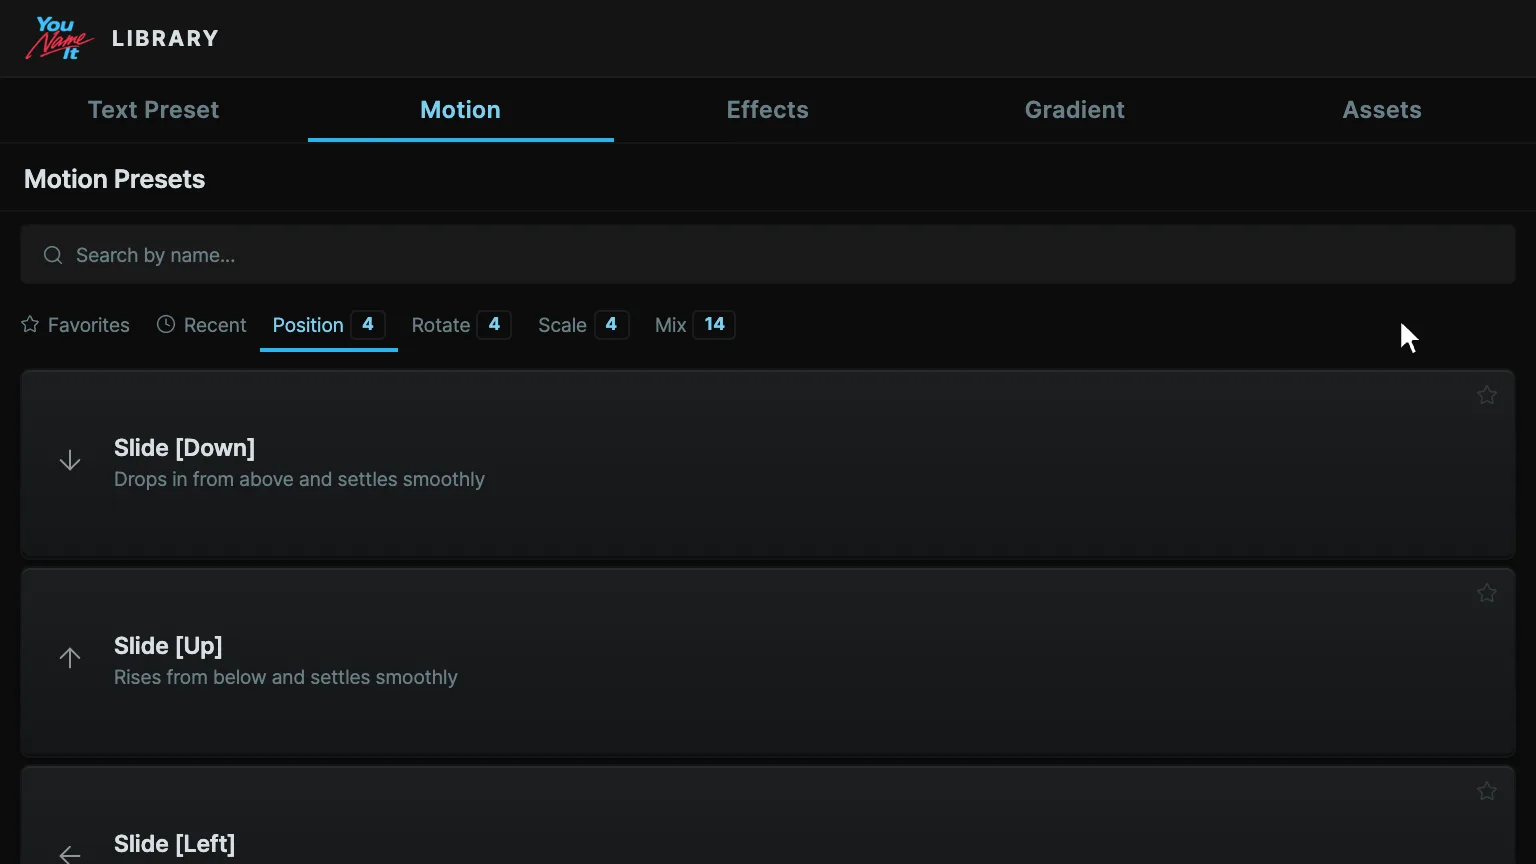Image resolution: width=1536 pixels, height=864 pixels.
Task: Click the search magnifier icon
Action: point(53,255)
